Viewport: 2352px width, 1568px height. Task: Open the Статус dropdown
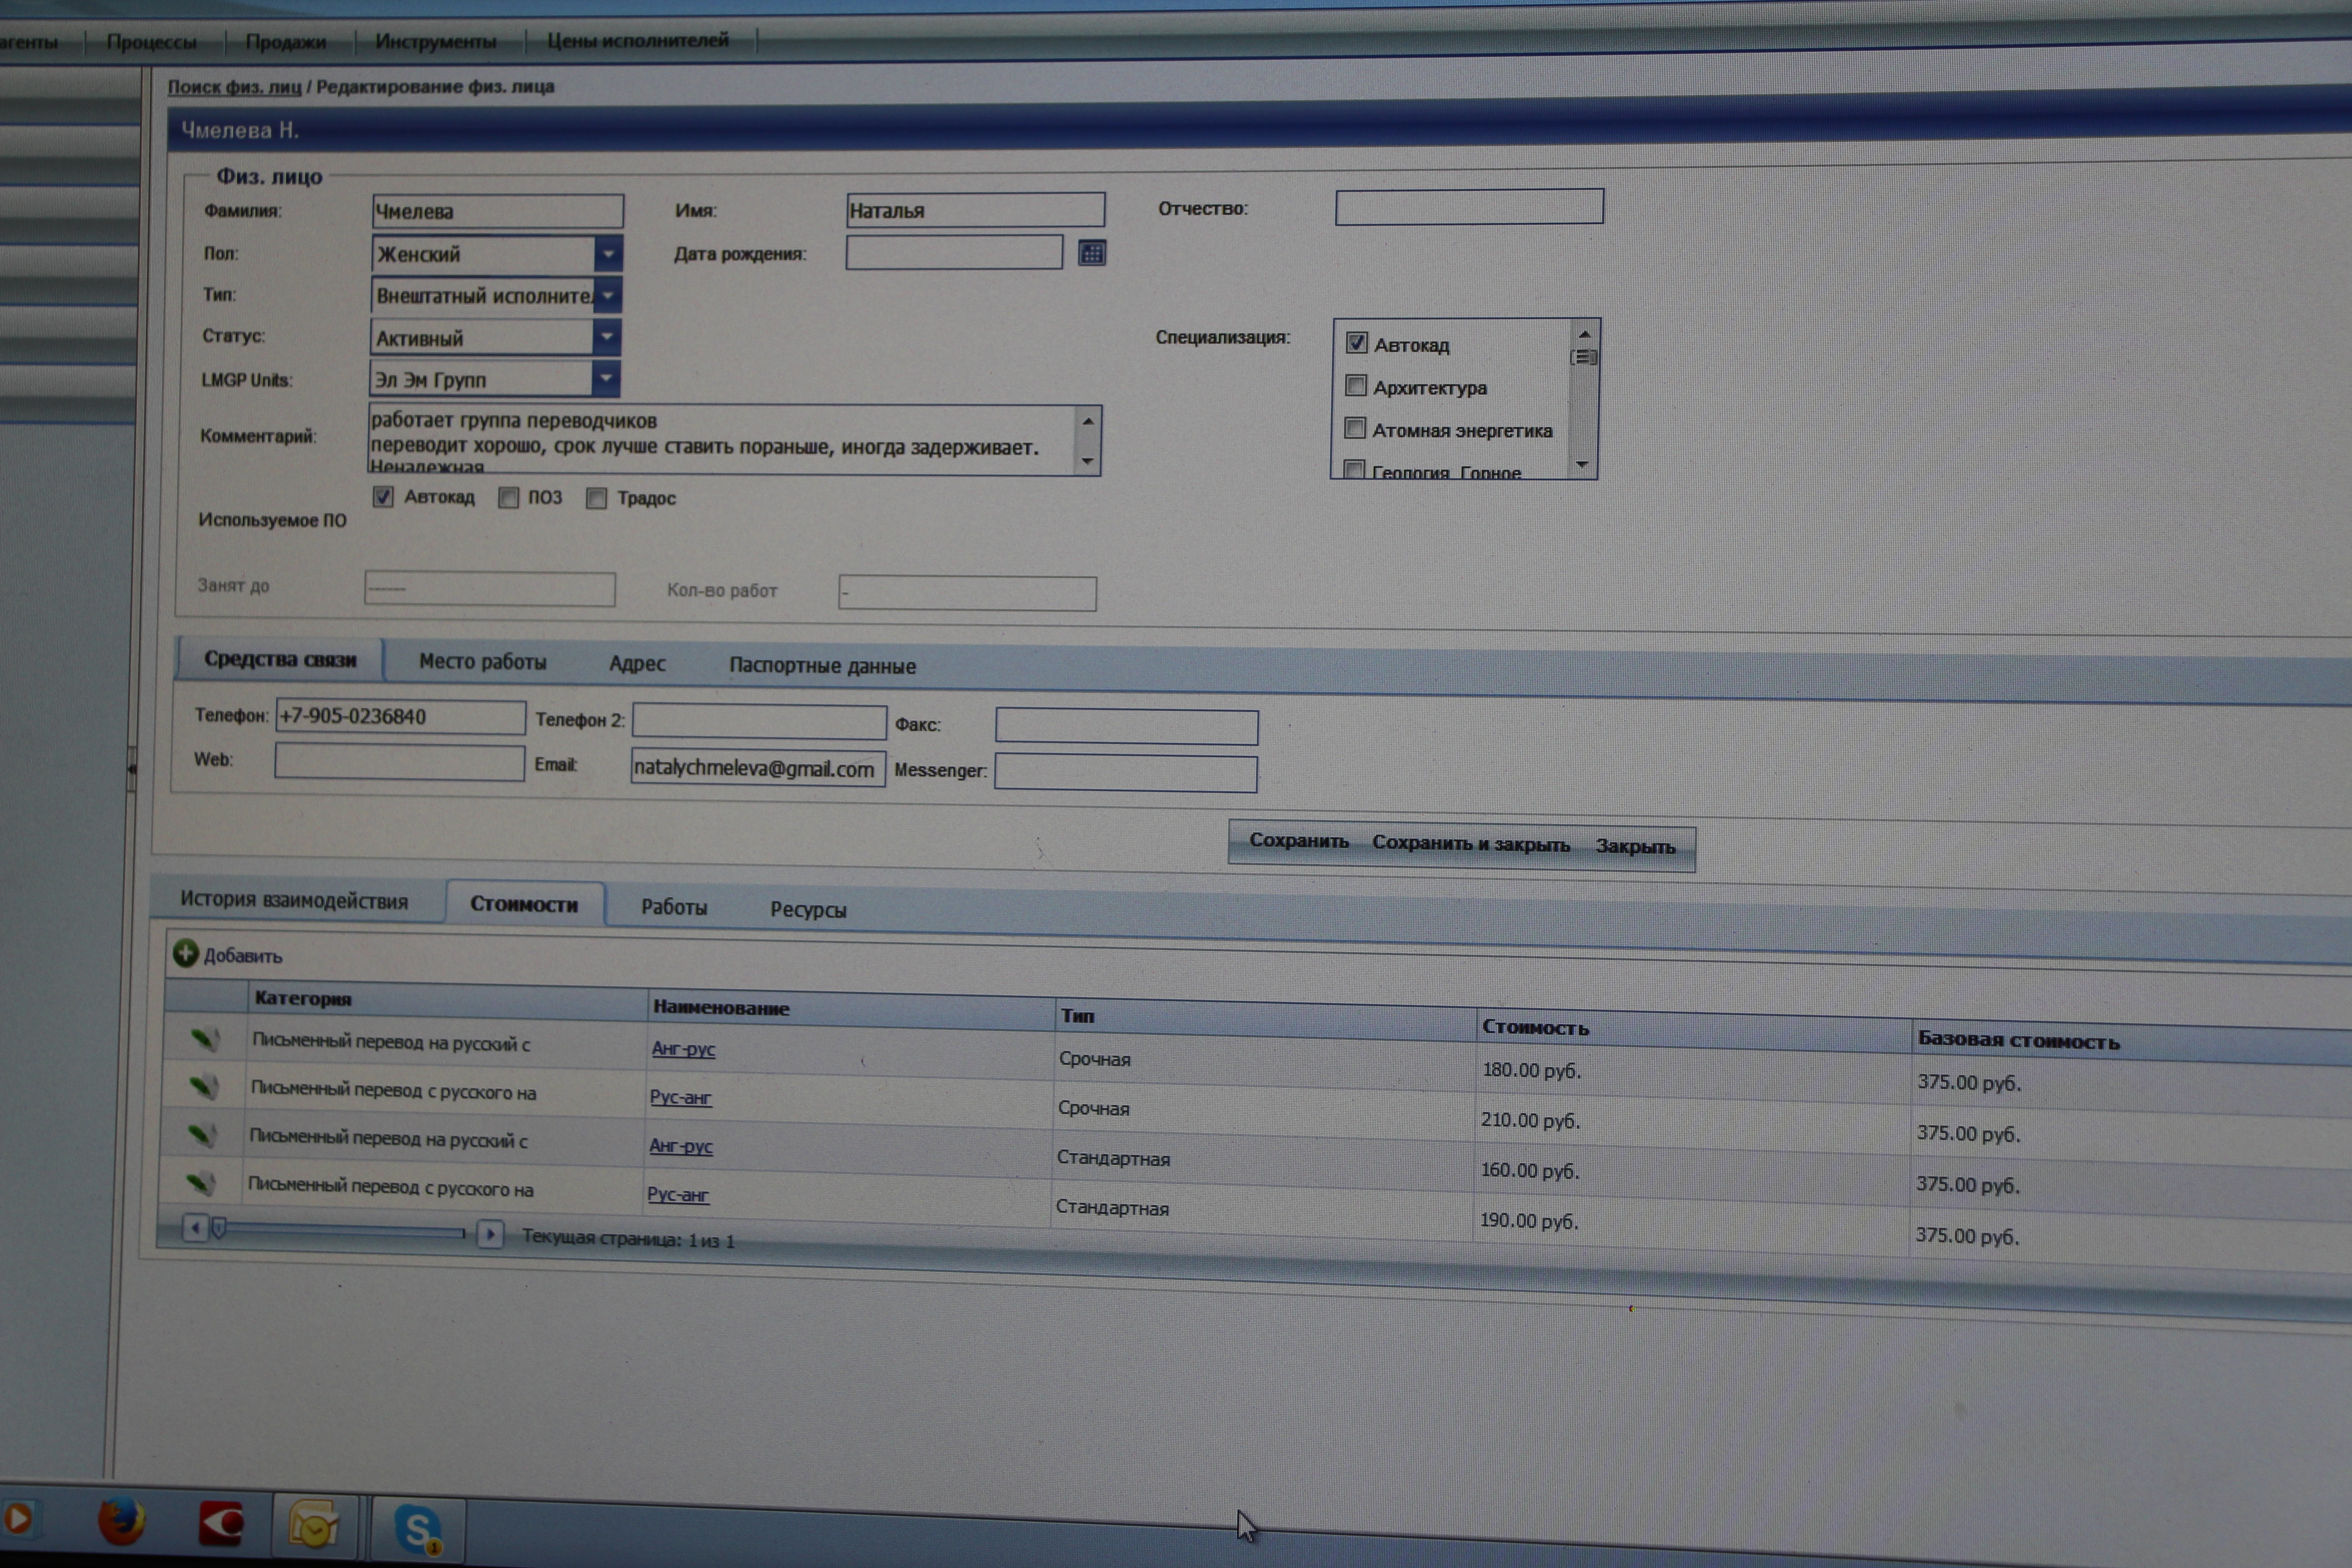click(x=606, y=337)
